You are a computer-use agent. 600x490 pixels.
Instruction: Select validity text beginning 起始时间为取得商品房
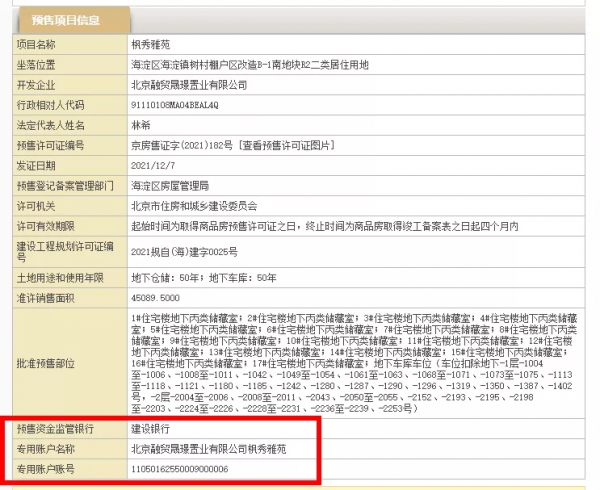click(325, 226)
